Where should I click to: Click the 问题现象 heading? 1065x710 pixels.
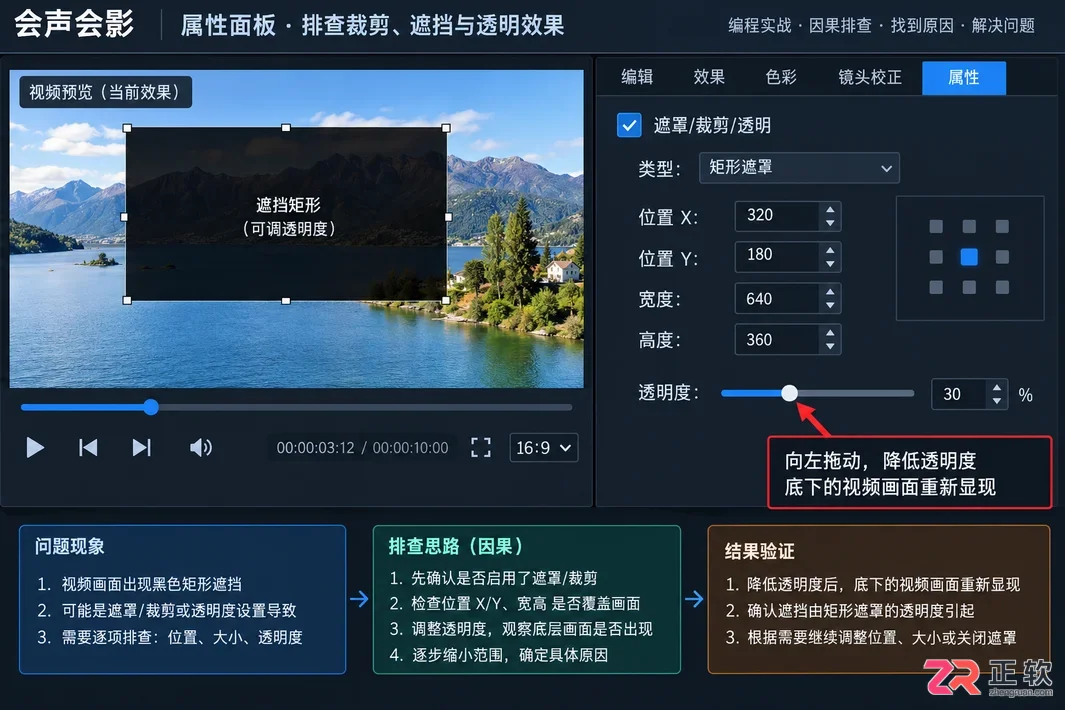(x=69, y=546)
